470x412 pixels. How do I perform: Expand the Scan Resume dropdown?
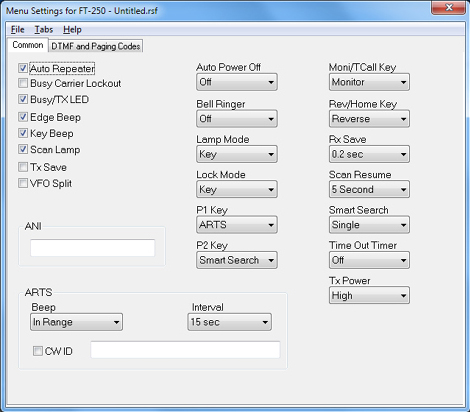pyautogui.click(x=369, y=189)
